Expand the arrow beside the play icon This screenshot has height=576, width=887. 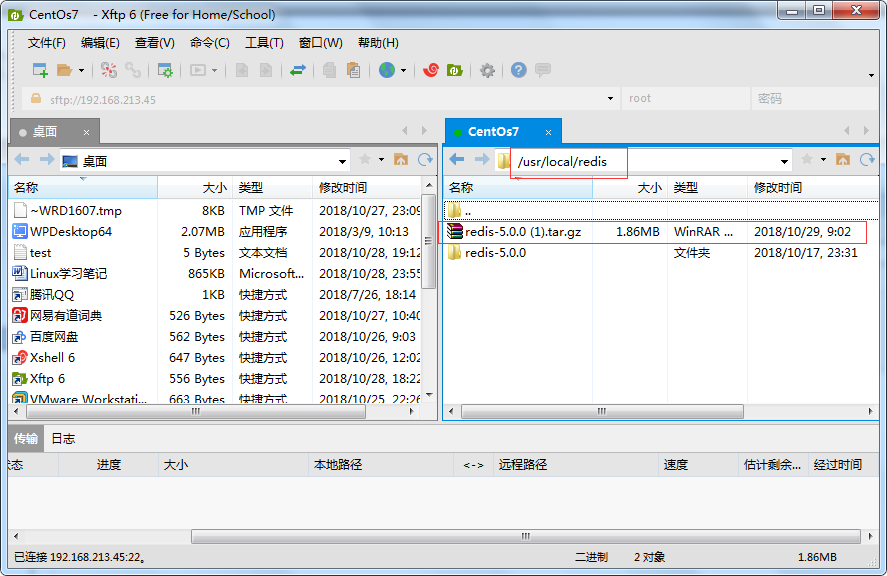coord(214,71)
